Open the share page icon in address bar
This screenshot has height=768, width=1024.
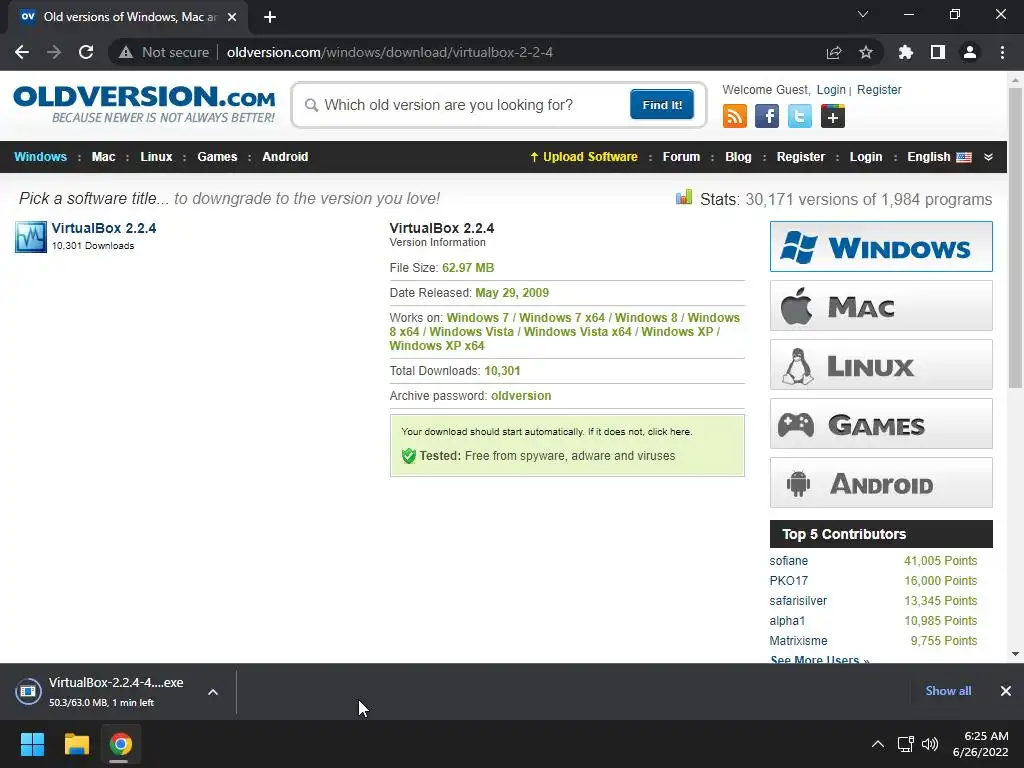point(834,52)
